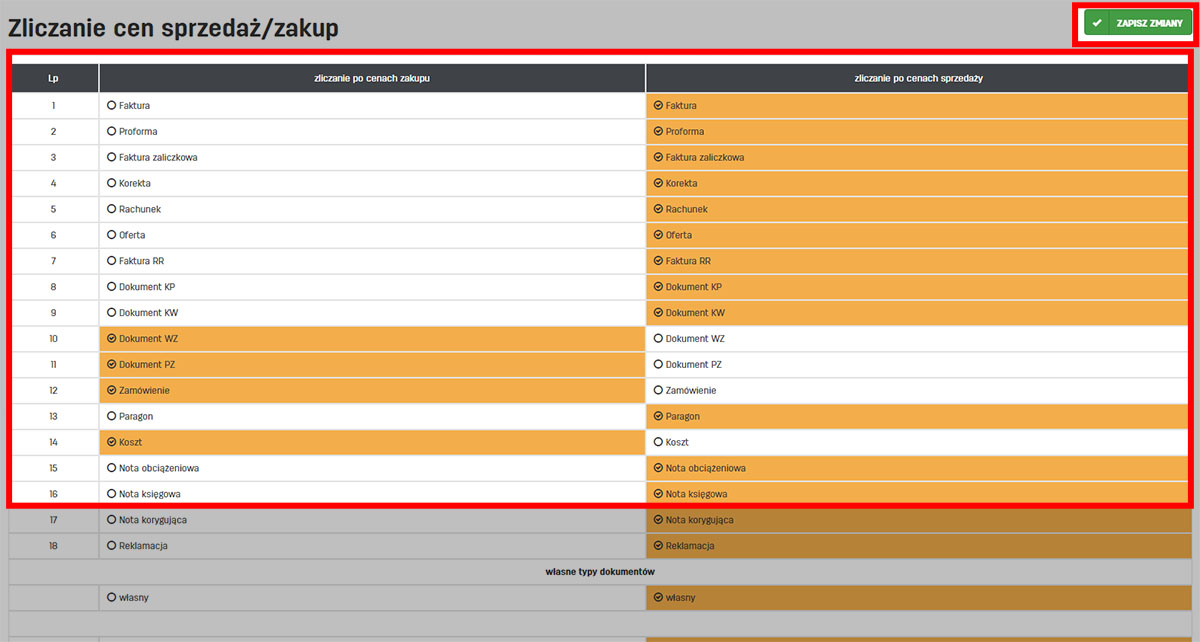The width and height of the screenshot is (1200, 642).
Task: Choose Dokument KP in the zakupu column
Action: pyautogui.click(x=112, y=287)
